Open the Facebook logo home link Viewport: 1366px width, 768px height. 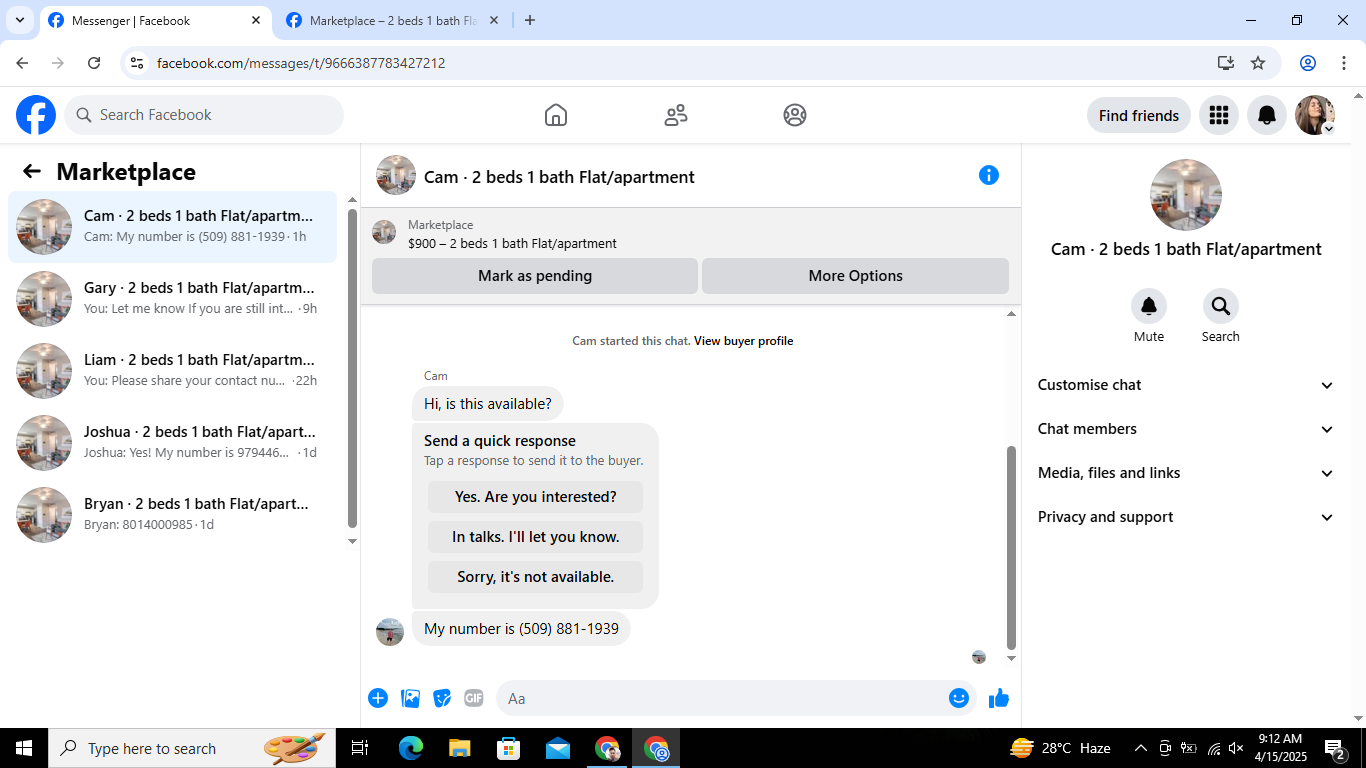(x=36, y=115)
